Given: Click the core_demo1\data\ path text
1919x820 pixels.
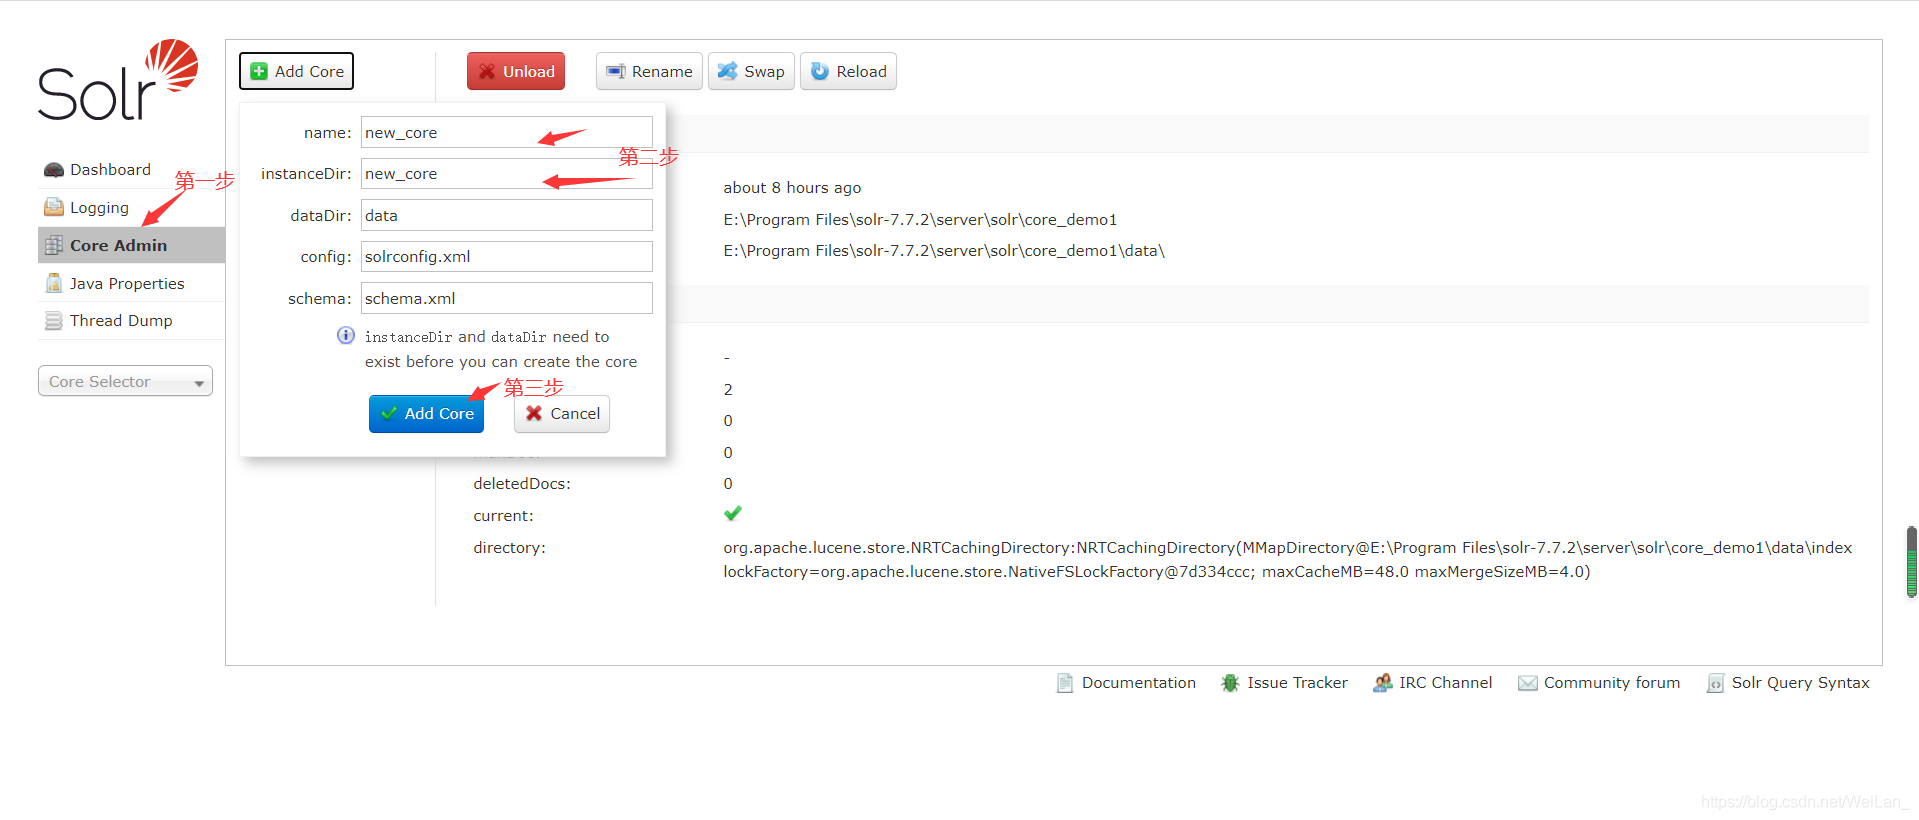Looking at the screenshot, I should tap(944, 251).
